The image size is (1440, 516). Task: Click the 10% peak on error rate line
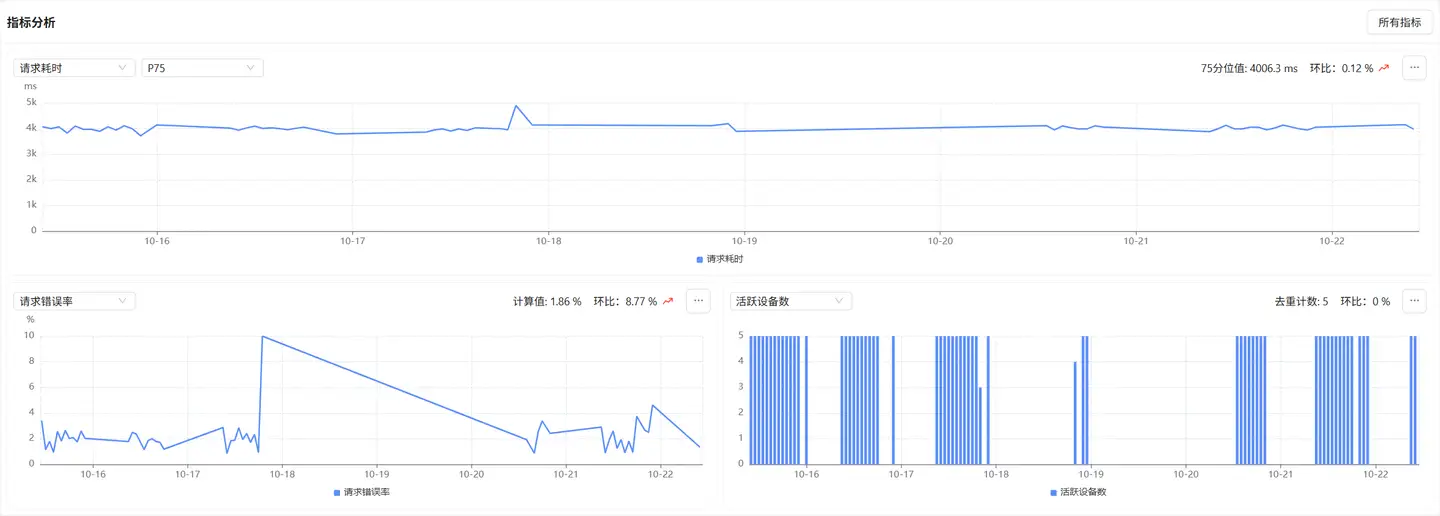[262, 337]
